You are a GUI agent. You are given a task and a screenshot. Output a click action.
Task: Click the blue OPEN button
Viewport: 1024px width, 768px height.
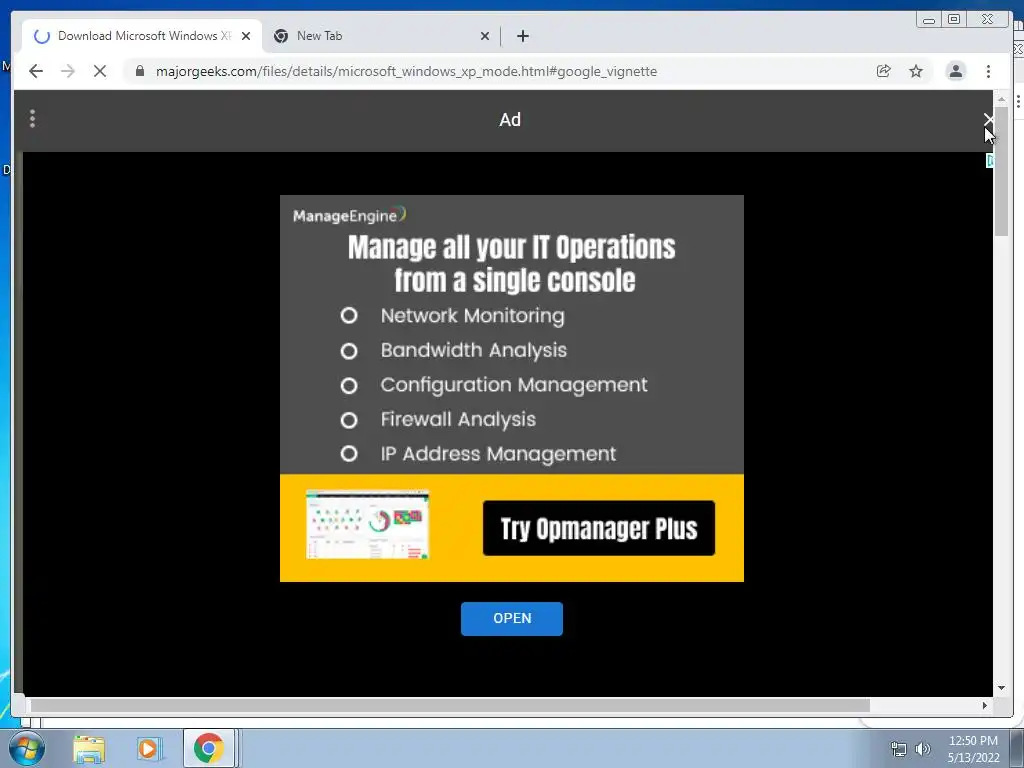[512, 618]
